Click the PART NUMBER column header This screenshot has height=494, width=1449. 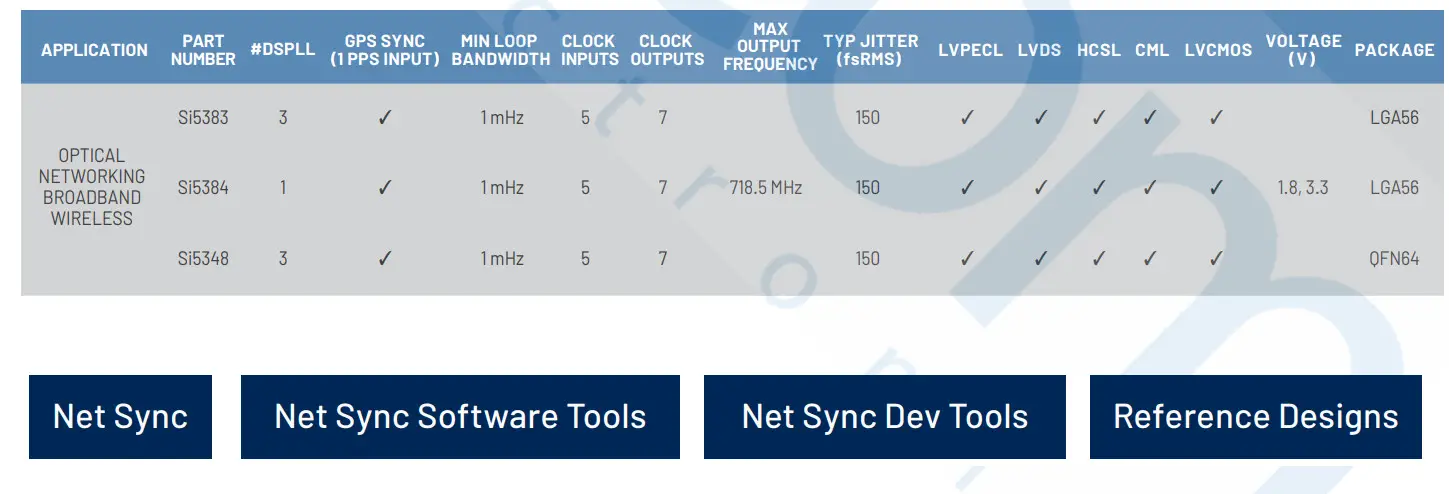click(x=203, y=50)
